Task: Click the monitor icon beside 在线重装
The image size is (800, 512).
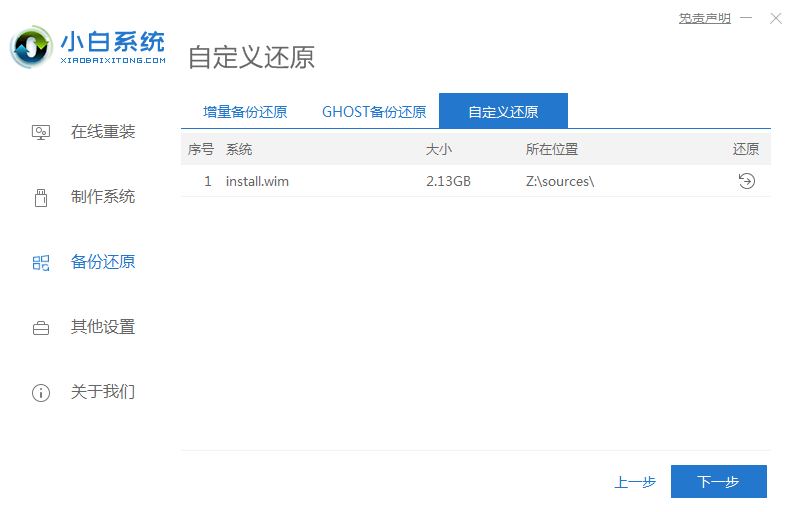Action: point(41,132)
